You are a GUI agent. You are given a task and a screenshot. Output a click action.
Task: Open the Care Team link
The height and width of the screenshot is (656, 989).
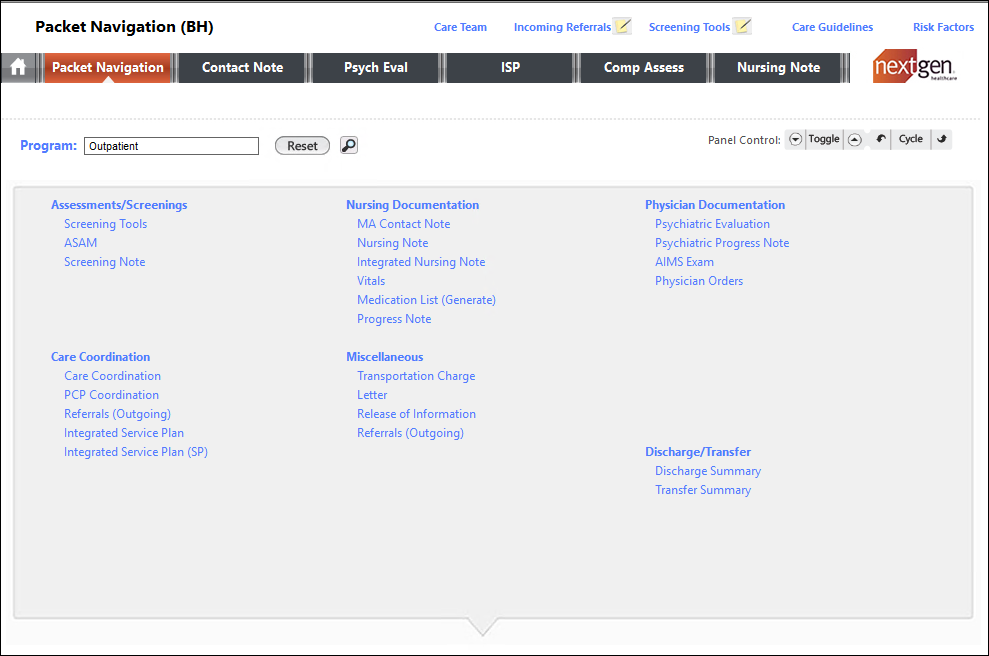(460, 27)
